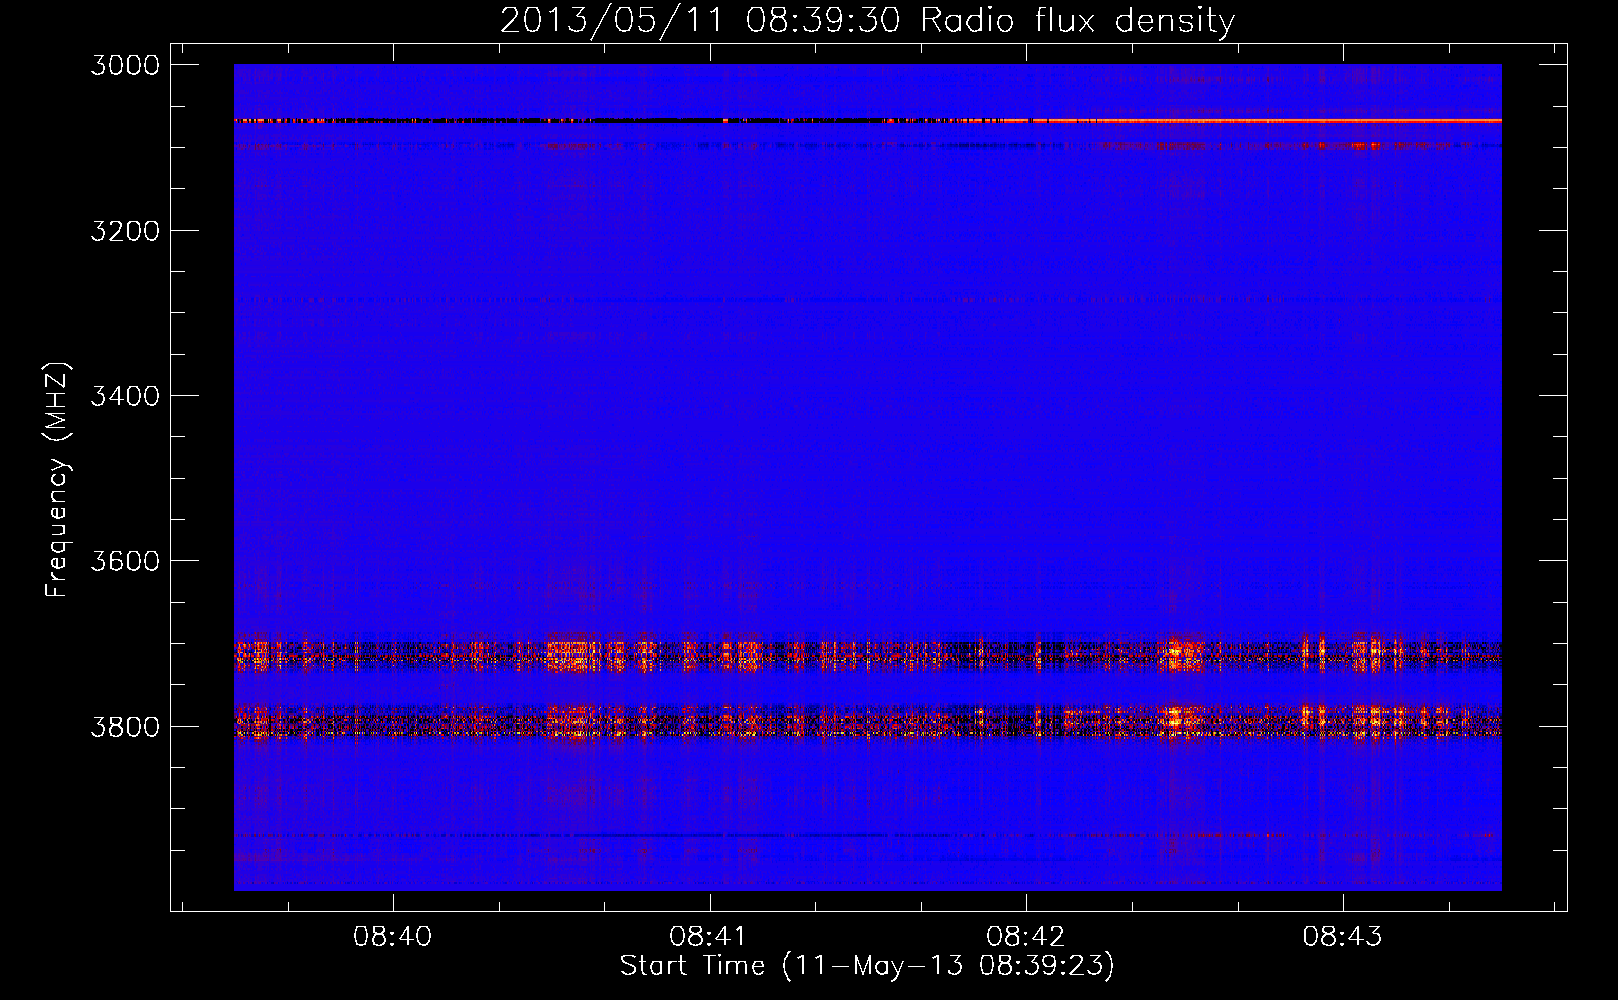The width and height of the screenshot is (1618, 1000).
Task: Click the 3400 frequency tick label
Action: [x=125, y=396]
